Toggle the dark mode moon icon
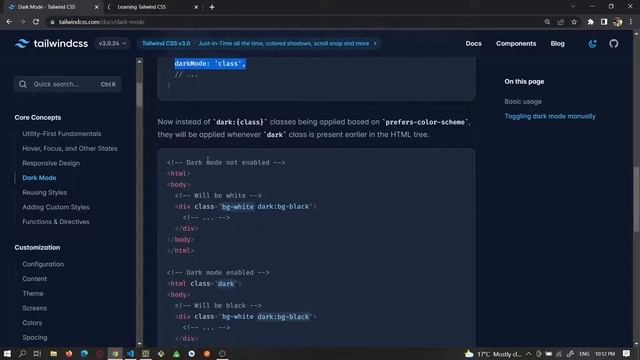This screenshot has height=360, width=640. point(592,44)
